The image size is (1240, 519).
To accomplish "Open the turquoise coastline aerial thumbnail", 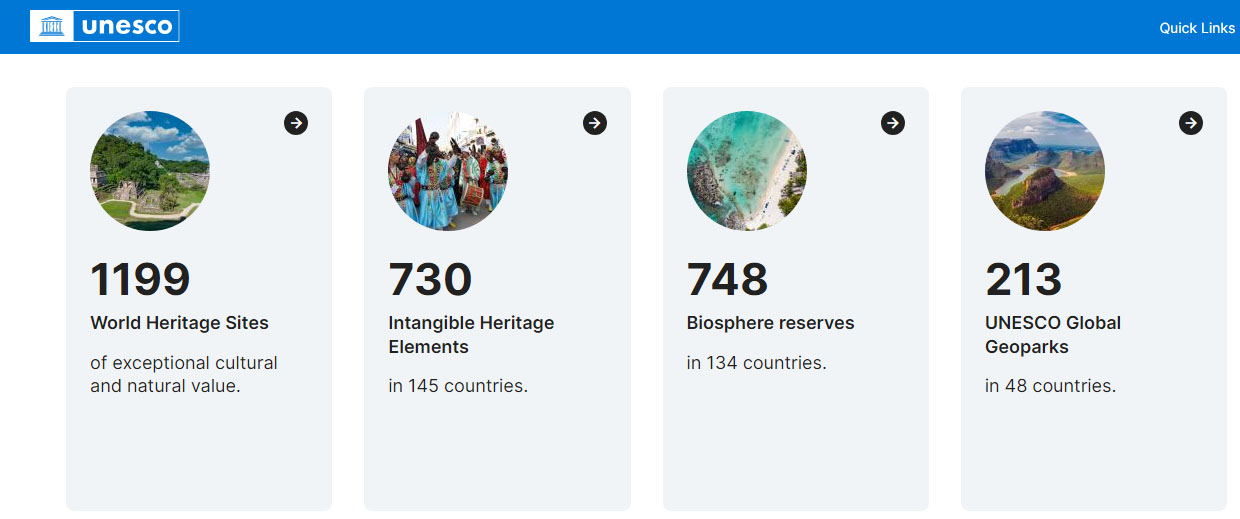I will 747,171.
